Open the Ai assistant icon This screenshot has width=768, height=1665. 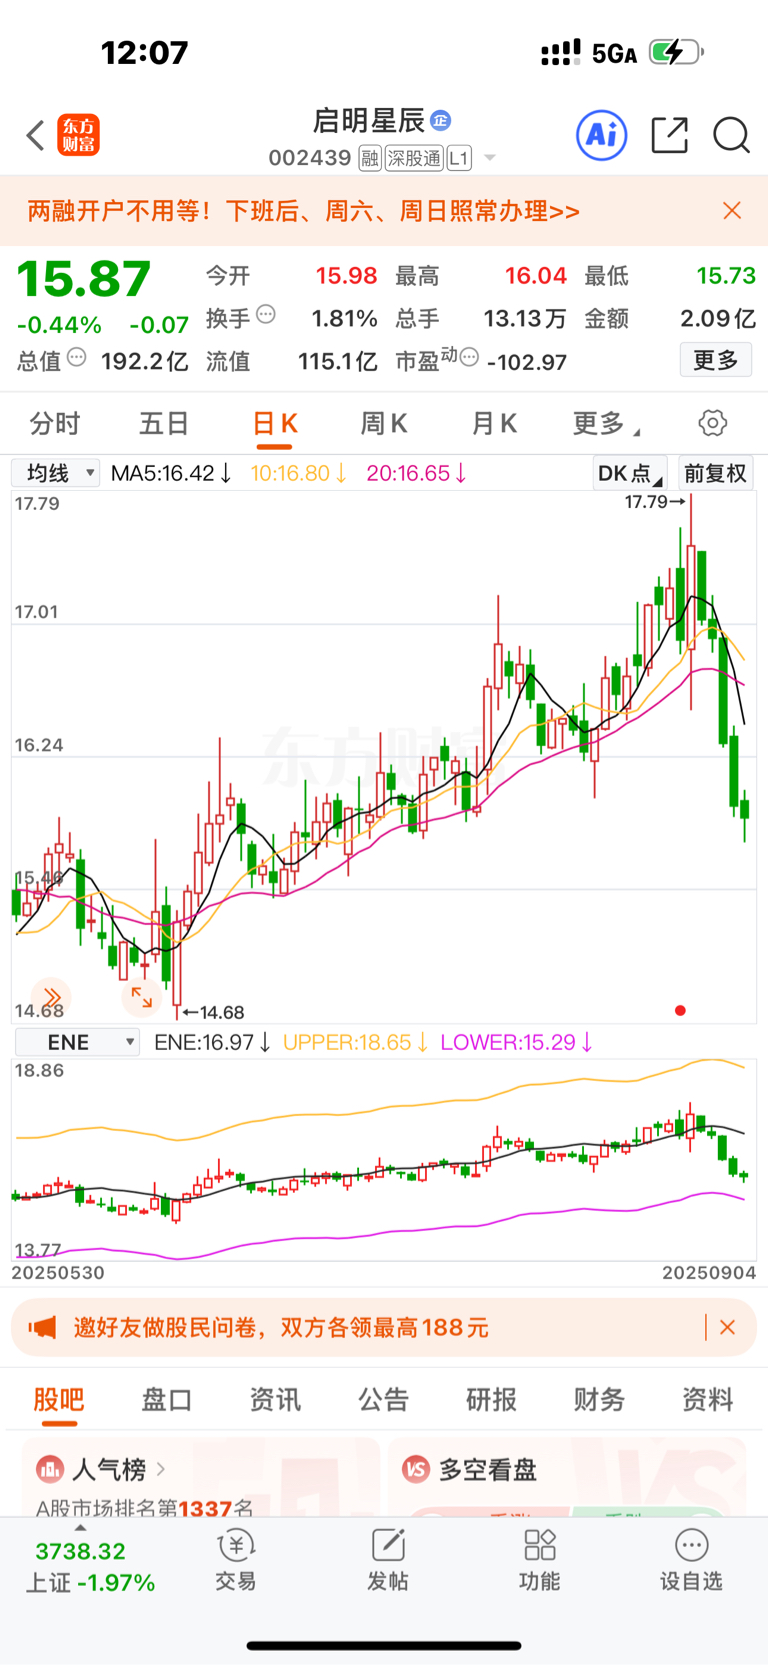tap(602, 135)
